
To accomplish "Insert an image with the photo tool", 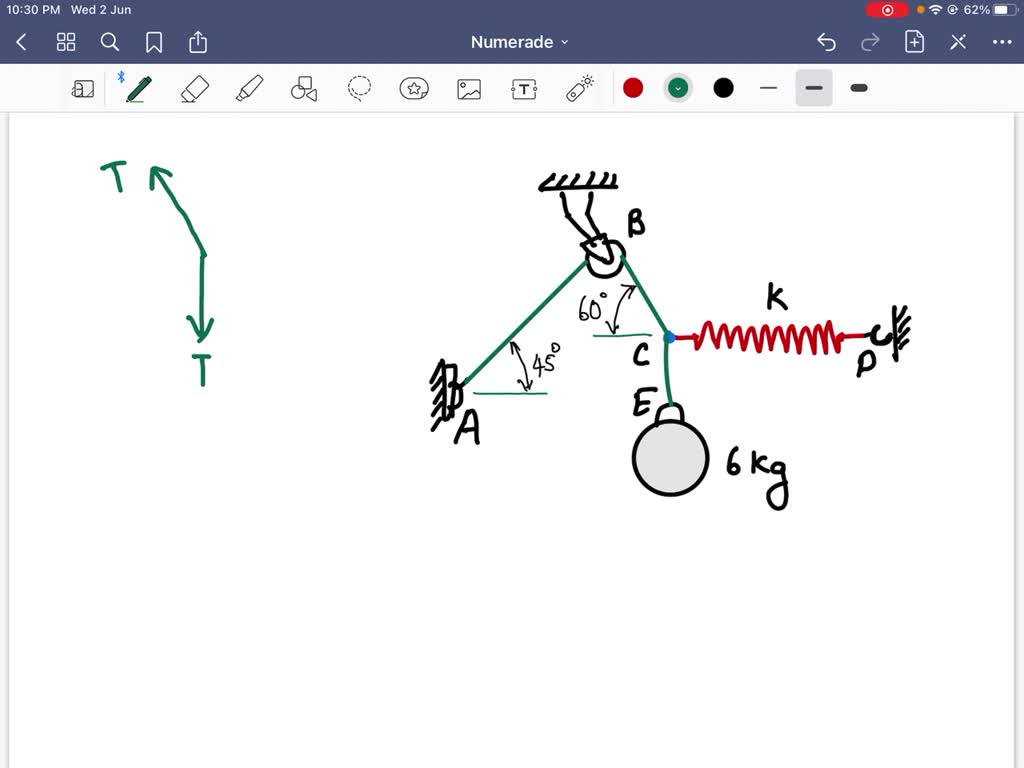I will [468, 88].
